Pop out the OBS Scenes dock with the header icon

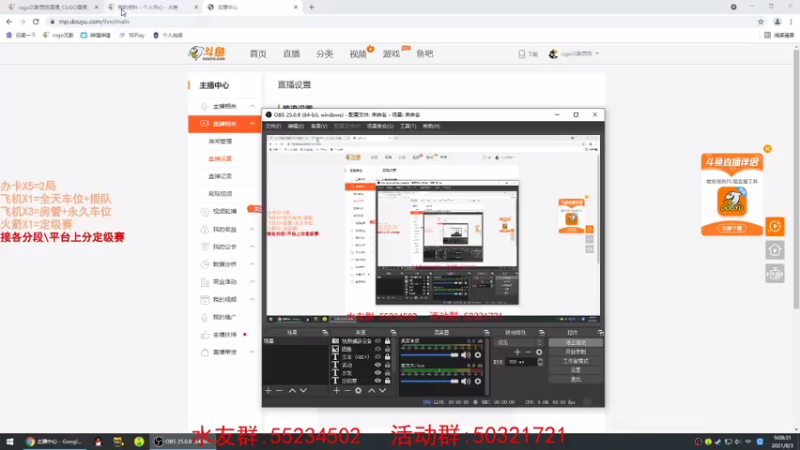point(325,333)
